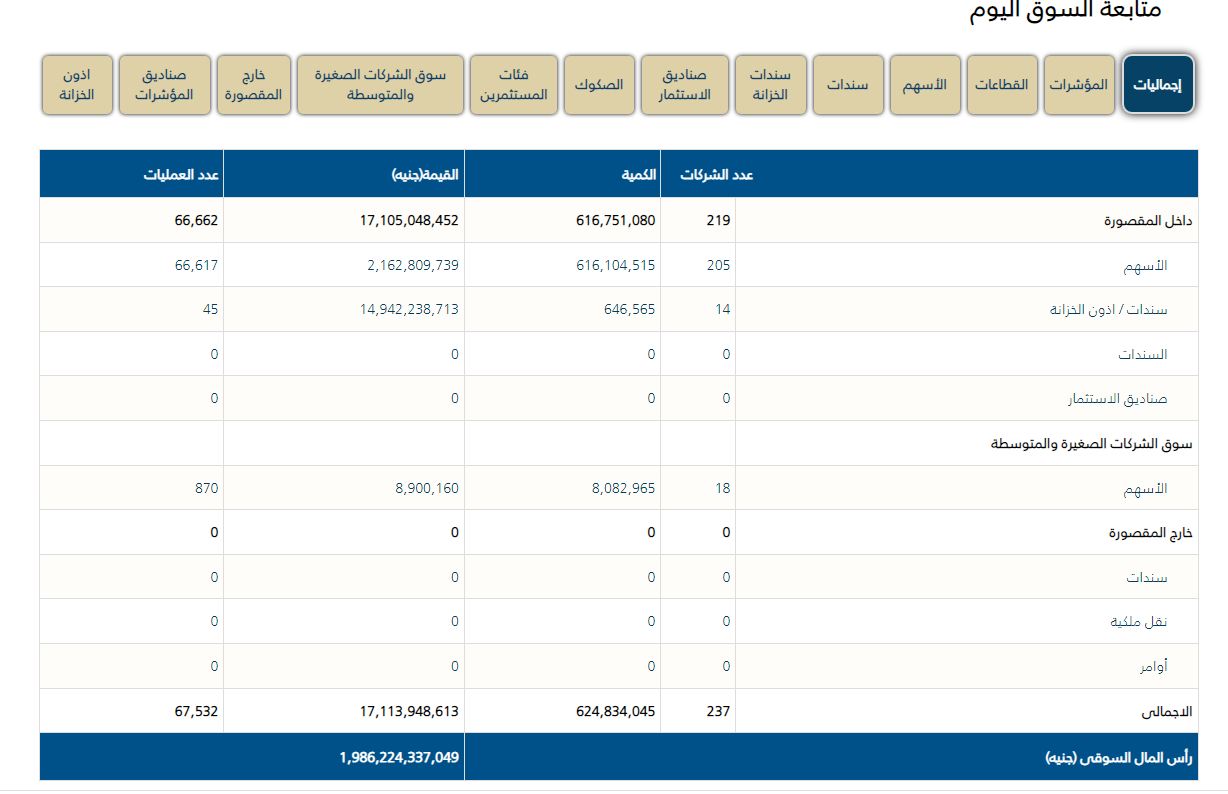This screenshot has width=1228, height=794.
Task: Click the الكمية column header
Action: point(638,175)
